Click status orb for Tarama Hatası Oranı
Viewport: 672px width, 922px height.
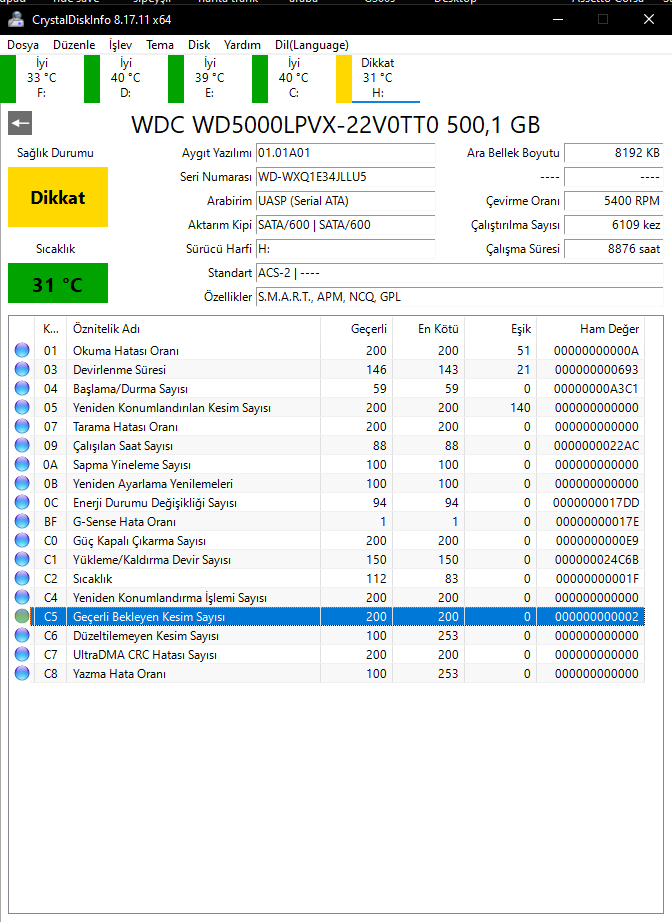click(22, 426)
